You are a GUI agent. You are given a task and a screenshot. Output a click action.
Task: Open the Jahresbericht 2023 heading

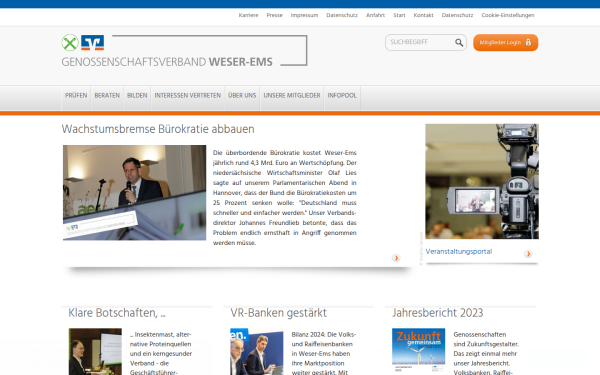pos(437,313)
